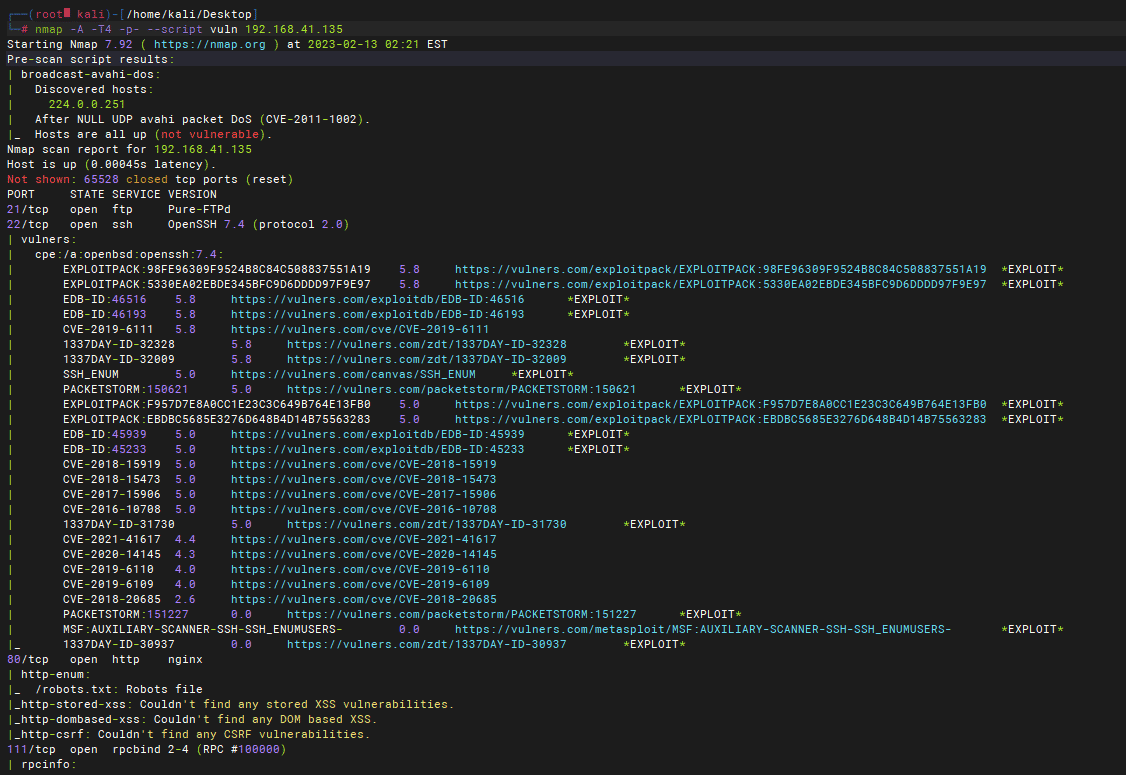
Task: Click the 'Nmap scan report for' line
Action: pyautogui.click(x=129, y=150)
